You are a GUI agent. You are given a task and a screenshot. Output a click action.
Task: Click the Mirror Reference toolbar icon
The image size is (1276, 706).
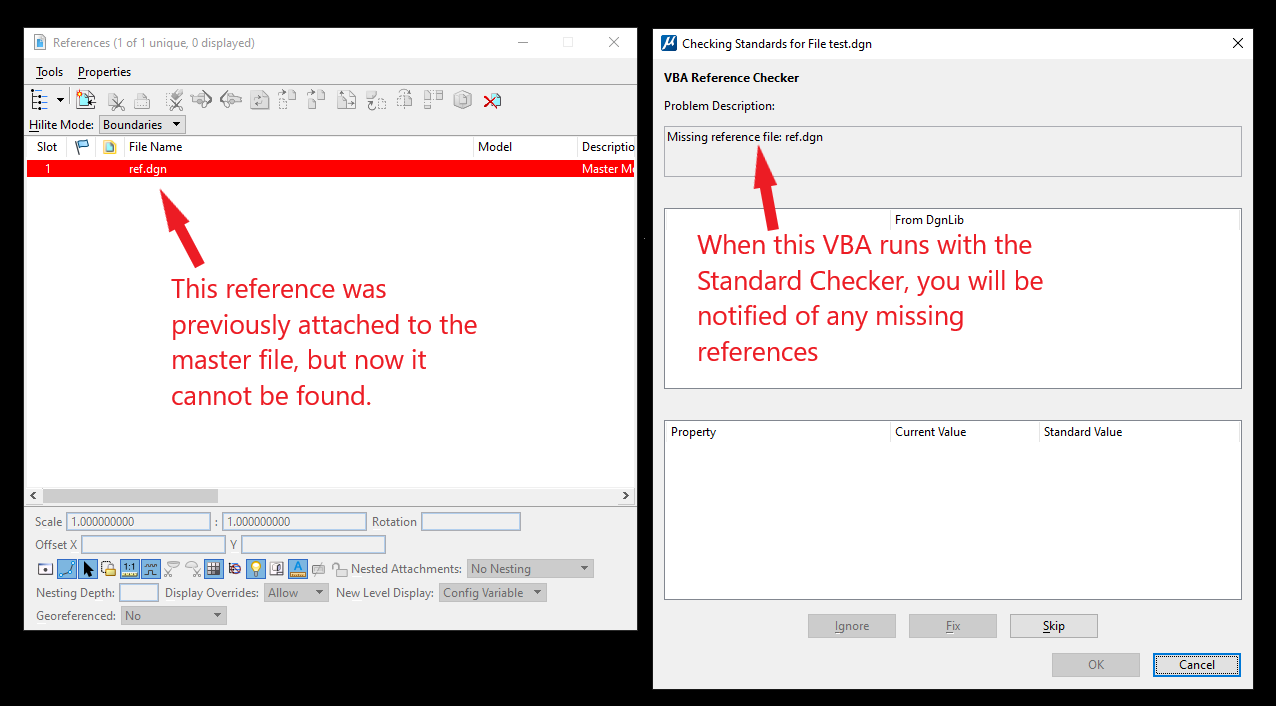click(405, 100)
